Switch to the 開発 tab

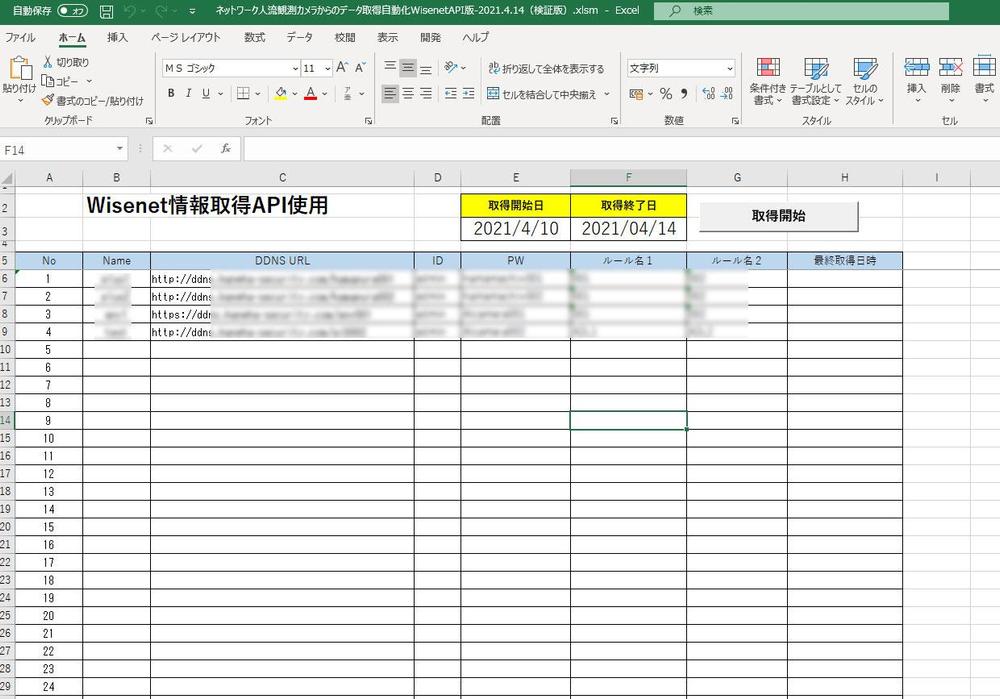coord(430,38)
